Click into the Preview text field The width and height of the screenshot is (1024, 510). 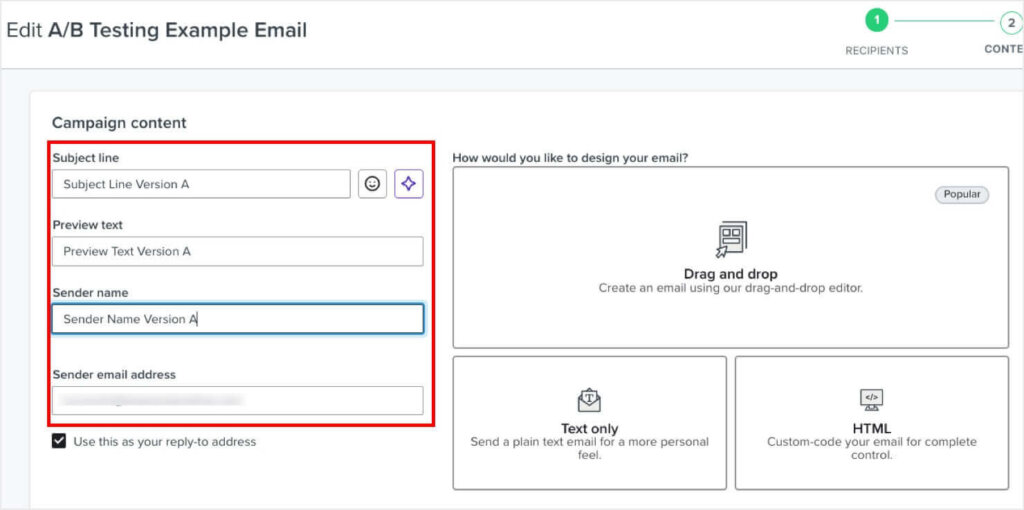point(237,251)
